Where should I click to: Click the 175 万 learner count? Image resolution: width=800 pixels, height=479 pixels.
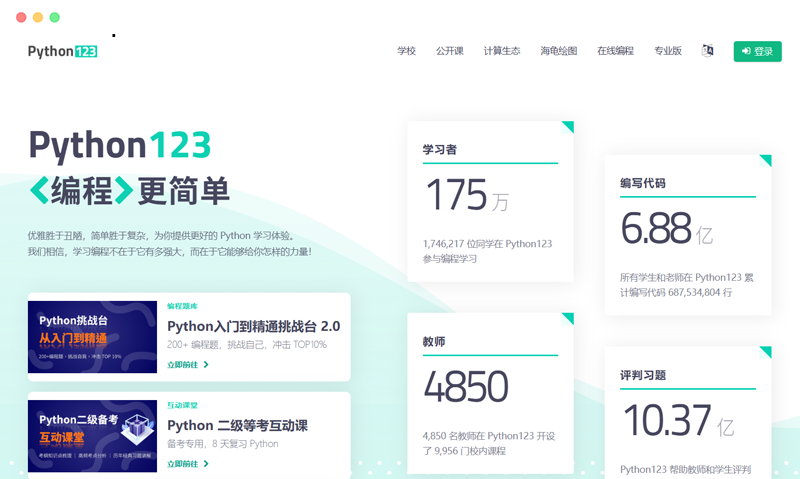[467, 194]
